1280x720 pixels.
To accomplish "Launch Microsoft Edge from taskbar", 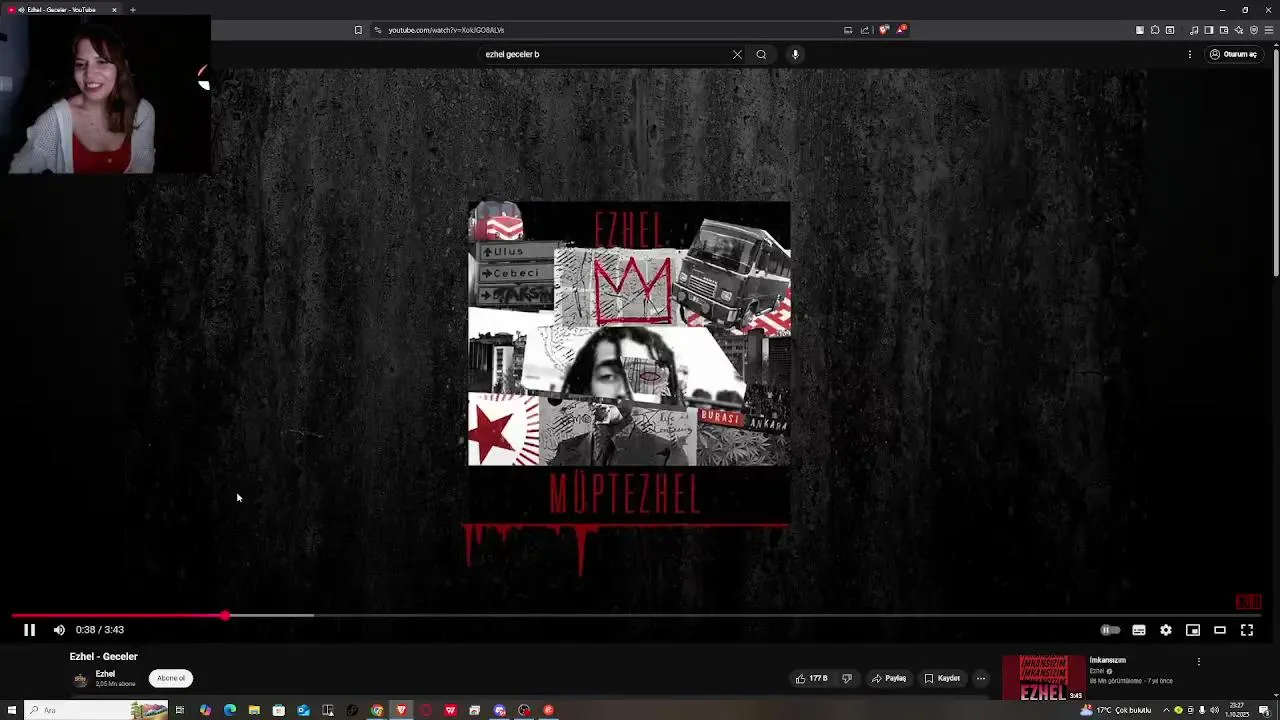I will coord(230,710).
